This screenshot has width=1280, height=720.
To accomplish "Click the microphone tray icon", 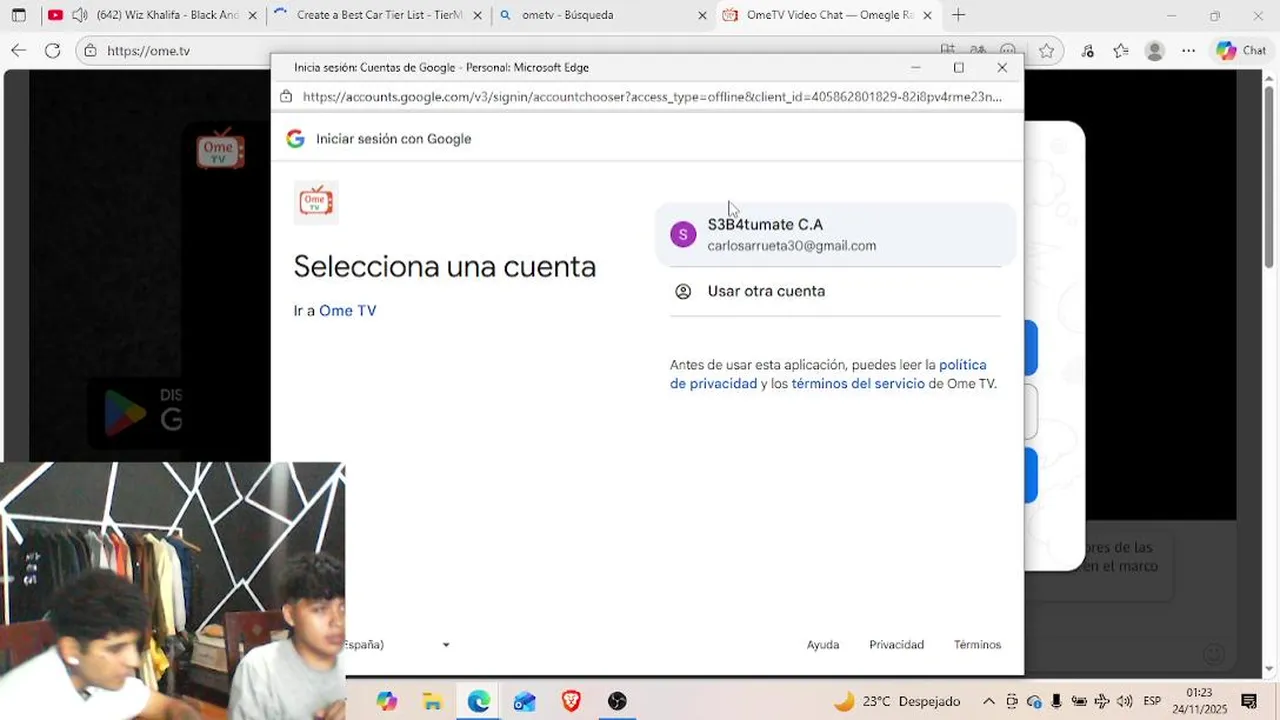I will tap(1056, 701).
